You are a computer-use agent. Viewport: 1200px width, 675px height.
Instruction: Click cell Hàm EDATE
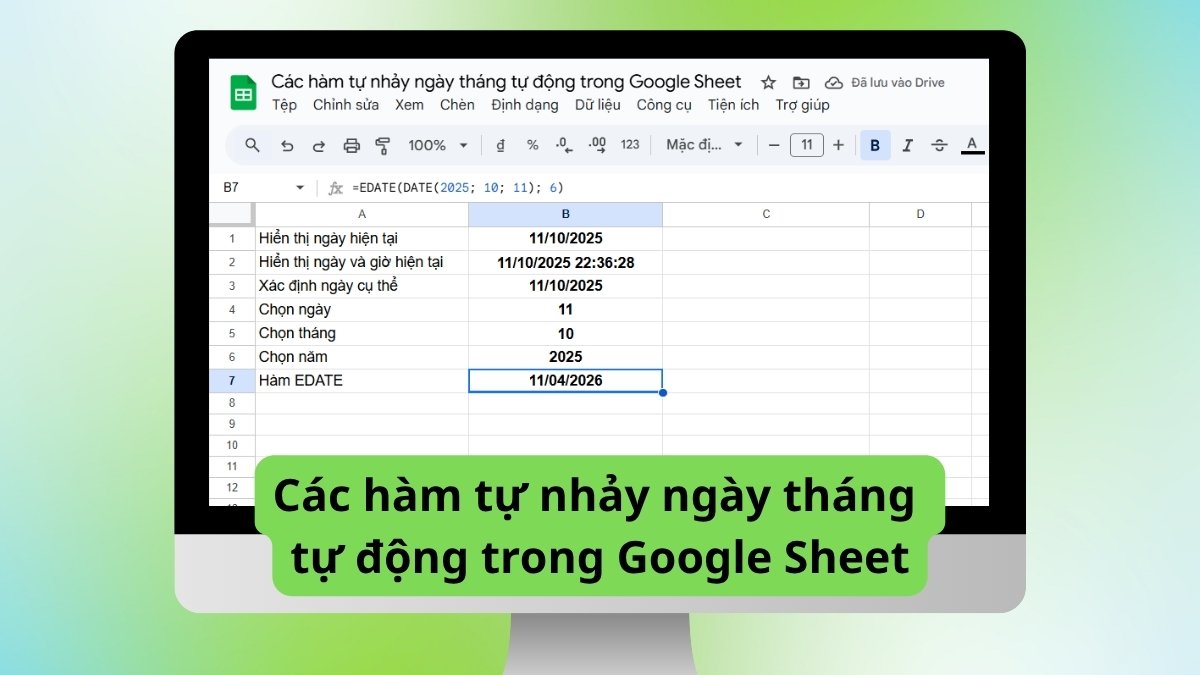(361, 381)
